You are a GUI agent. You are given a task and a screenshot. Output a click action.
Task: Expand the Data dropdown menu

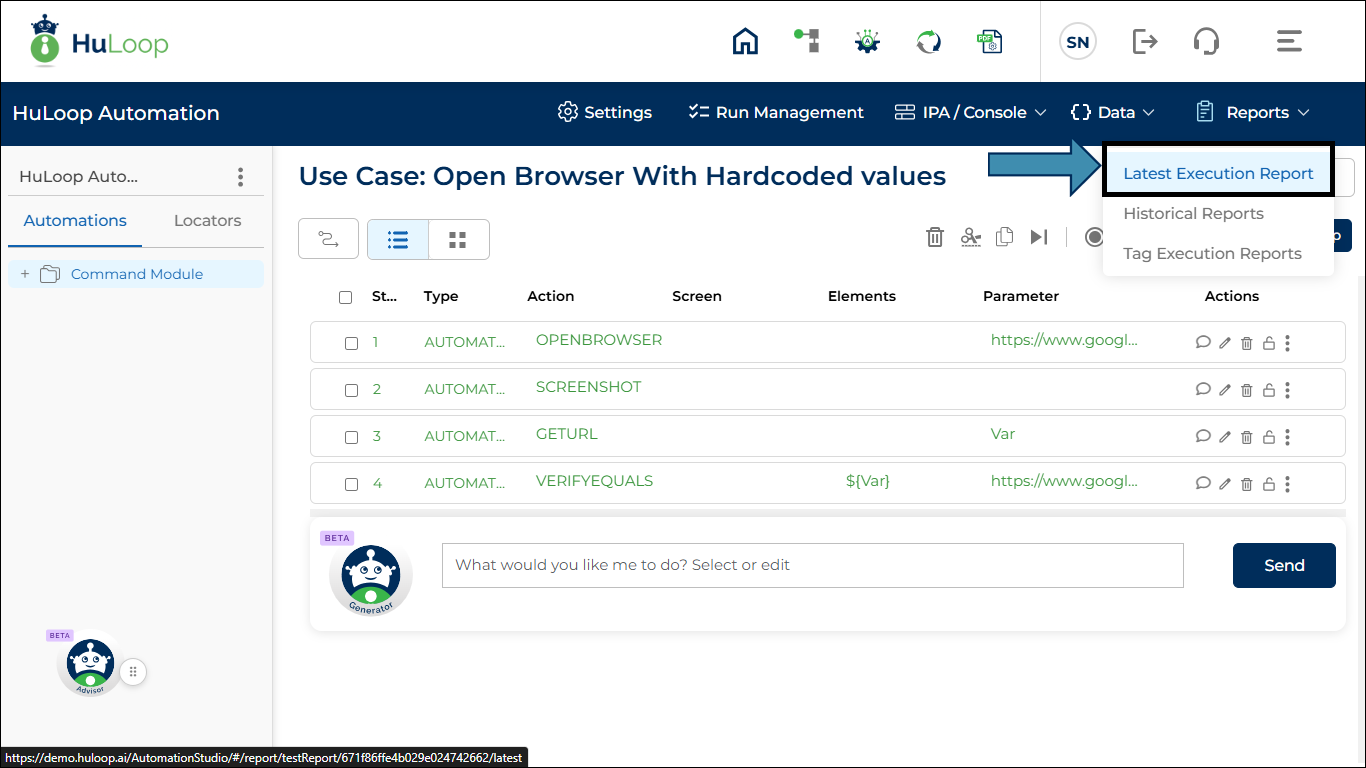click(x=1112, y=113)
